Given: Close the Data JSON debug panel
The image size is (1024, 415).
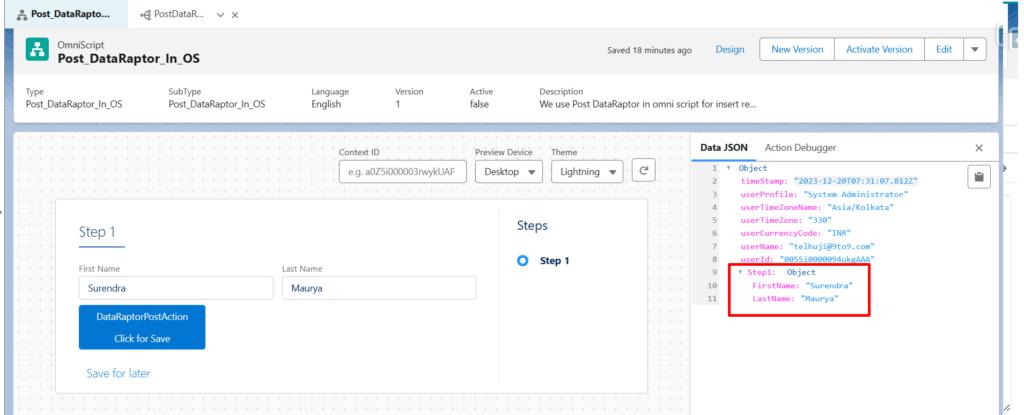Looking at the screenshot, I should click(979, 148).
